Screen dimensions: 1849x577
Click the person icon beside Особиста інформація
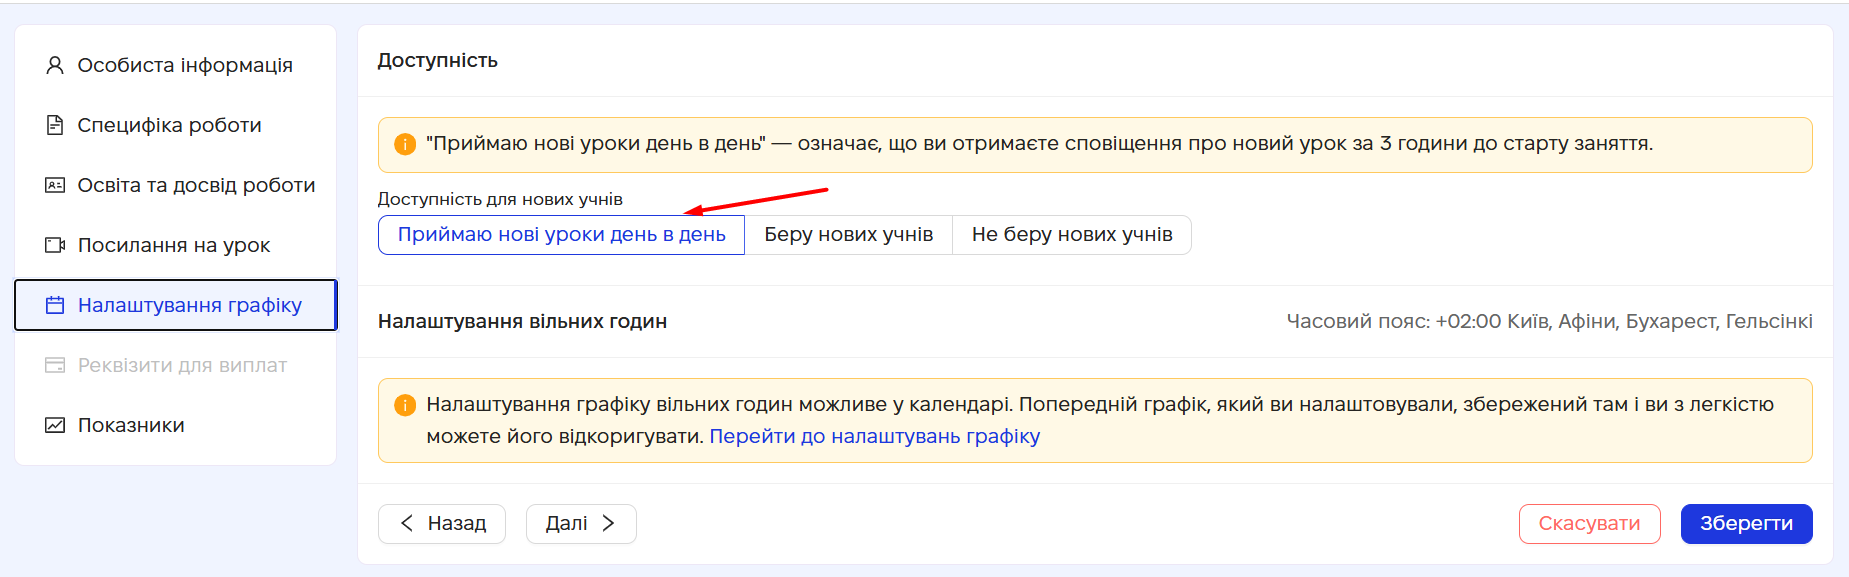[55, 65]
